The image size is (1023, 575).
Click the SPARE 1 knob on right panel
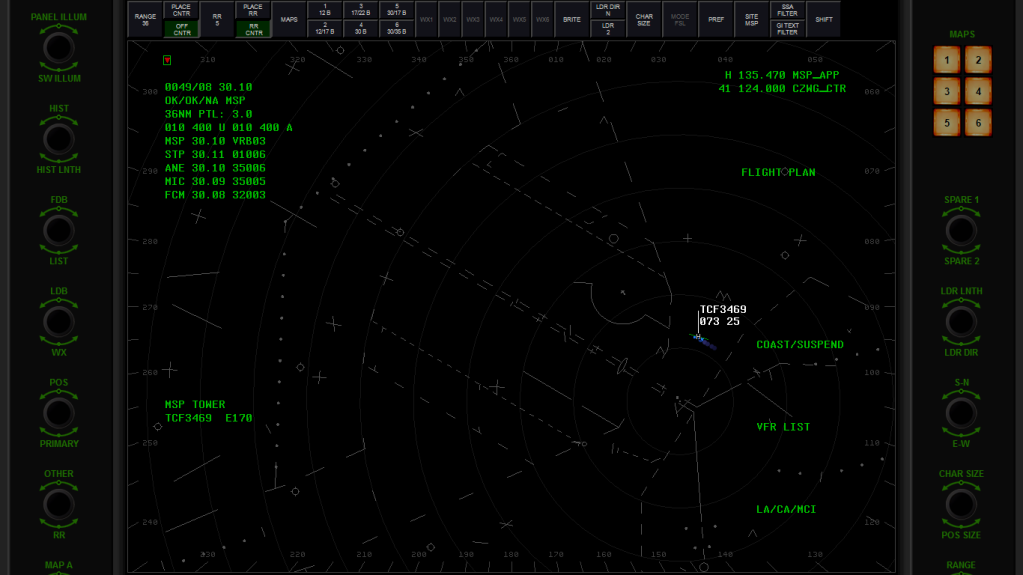(961, 230)
